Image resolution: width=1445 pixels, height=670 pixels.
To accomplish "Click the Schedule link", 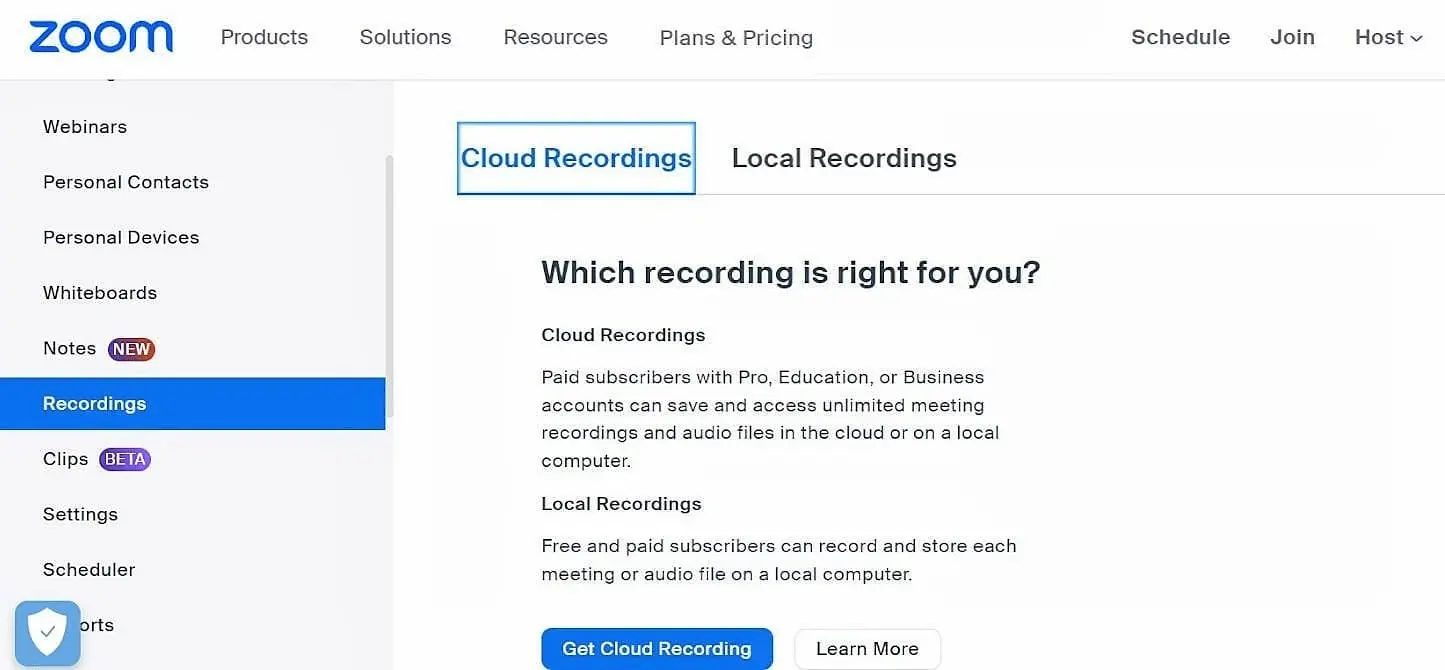I will coord(1180,37).
